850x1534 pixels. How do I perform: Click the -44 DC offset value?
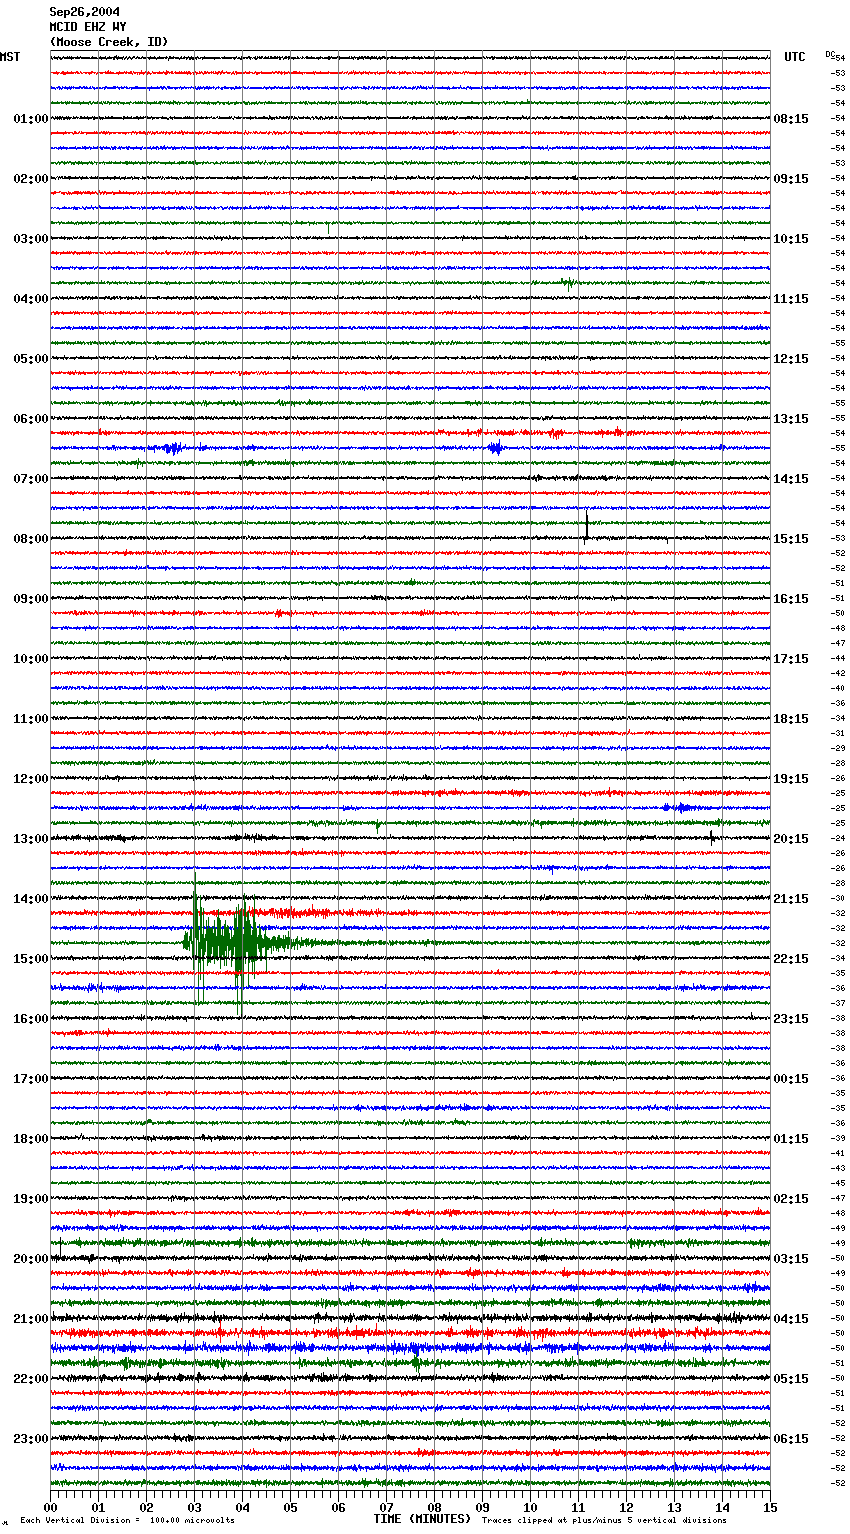tap(838, 659)
